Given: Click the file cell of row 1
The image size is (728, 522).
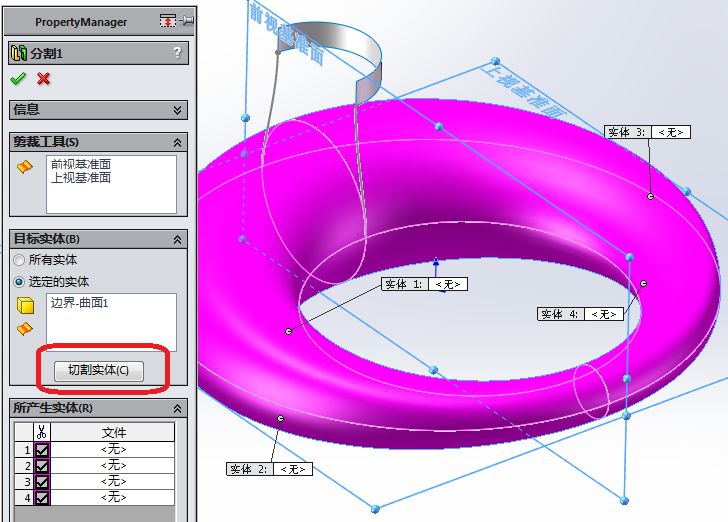Looking at the screenshot, I should click(113, 450).
